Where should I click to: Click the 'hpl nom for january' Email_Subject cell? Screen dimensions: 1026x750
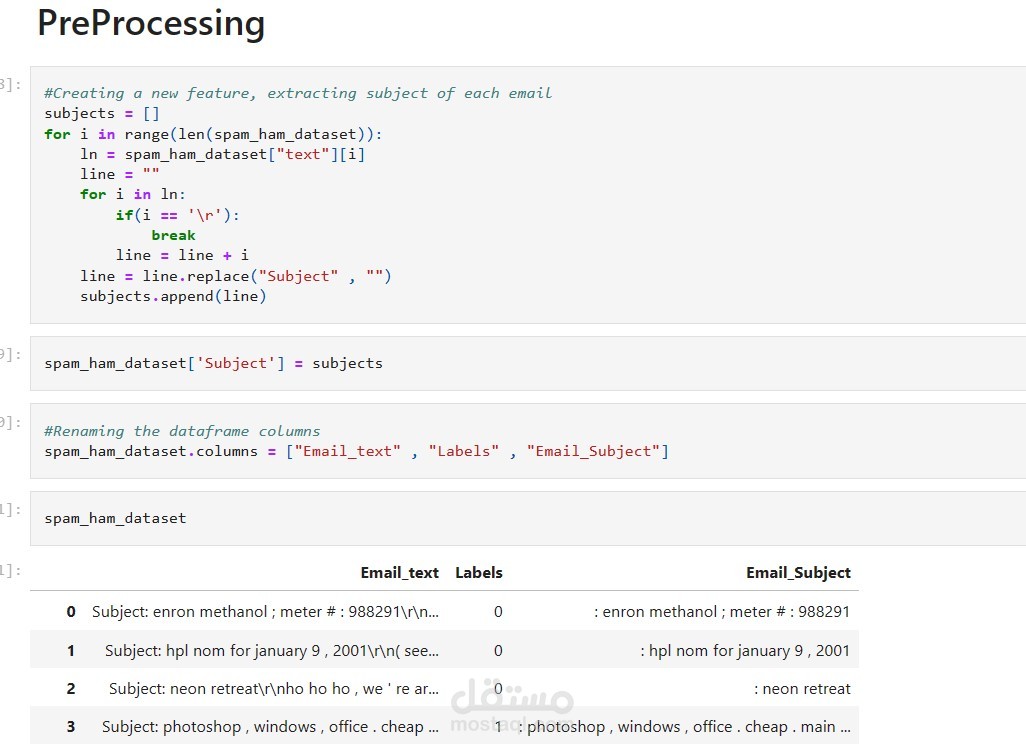coord(745,651)
